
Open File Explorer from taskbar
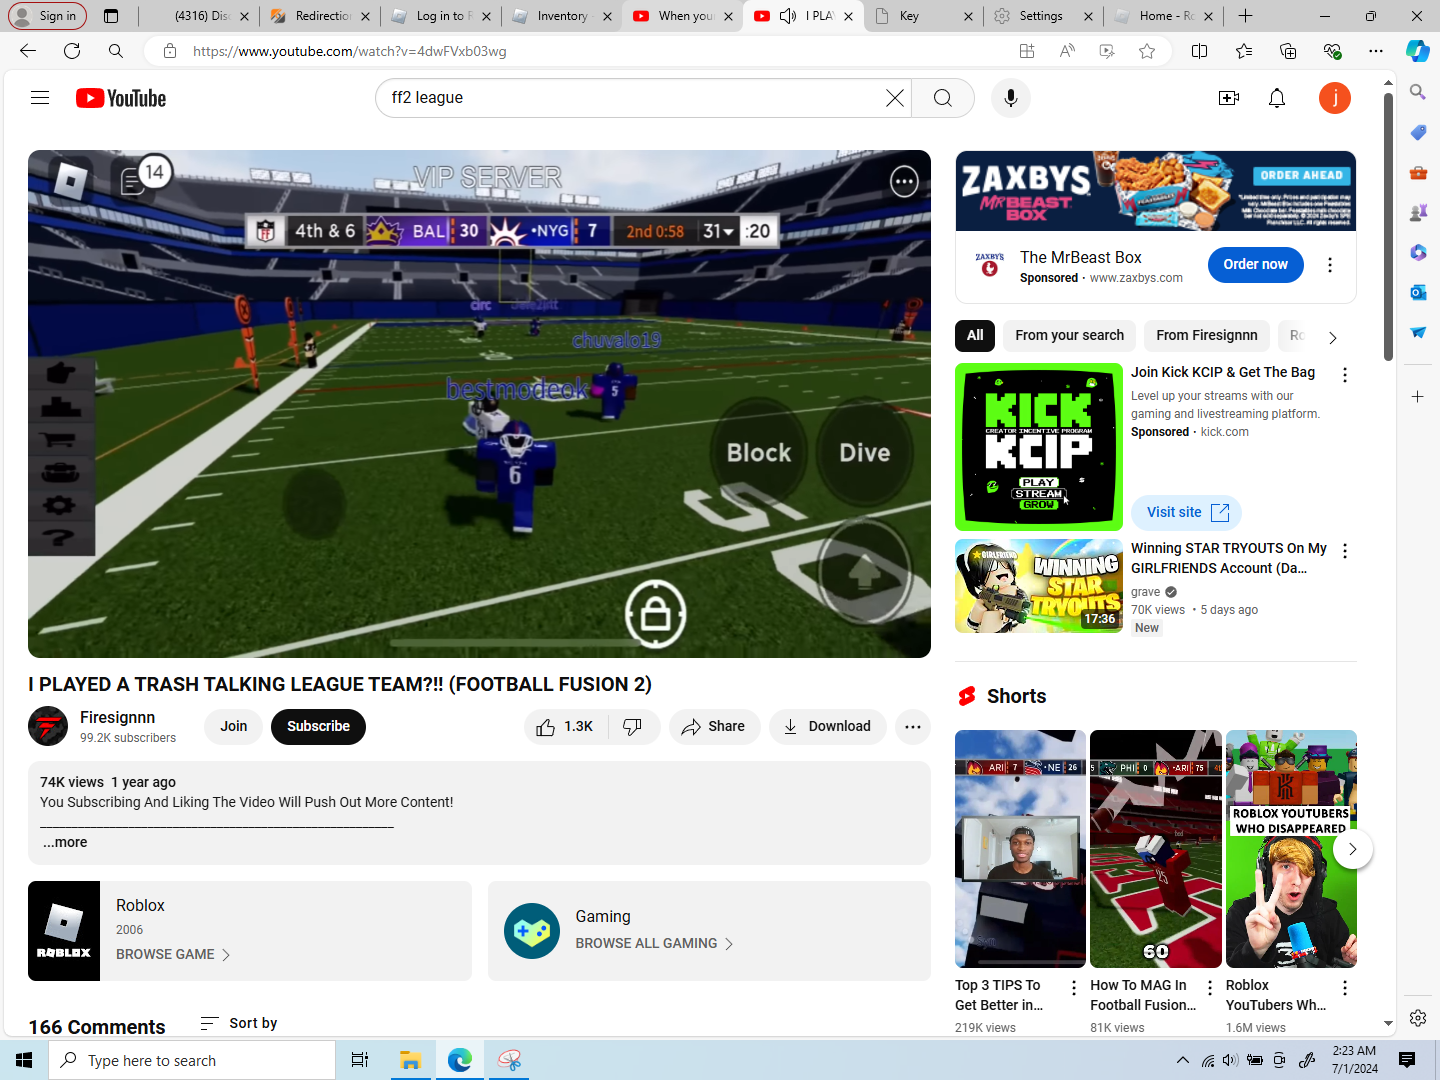click(x=410, y=1060)
